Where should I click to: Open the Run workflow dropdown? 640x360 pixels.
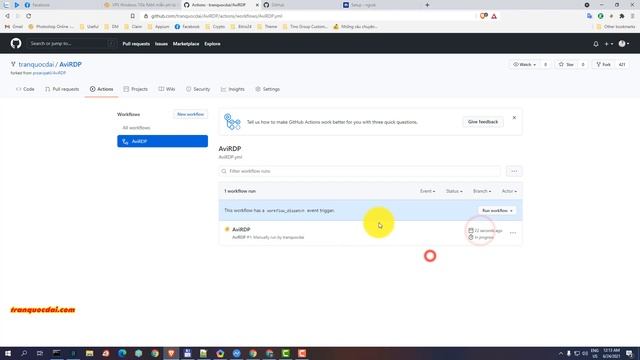pyautogui.click(x=497, y=211)
